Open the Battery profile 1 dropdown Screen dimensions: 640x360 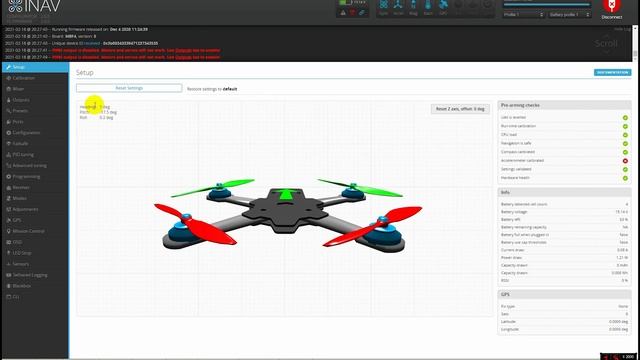click(569, 15)
